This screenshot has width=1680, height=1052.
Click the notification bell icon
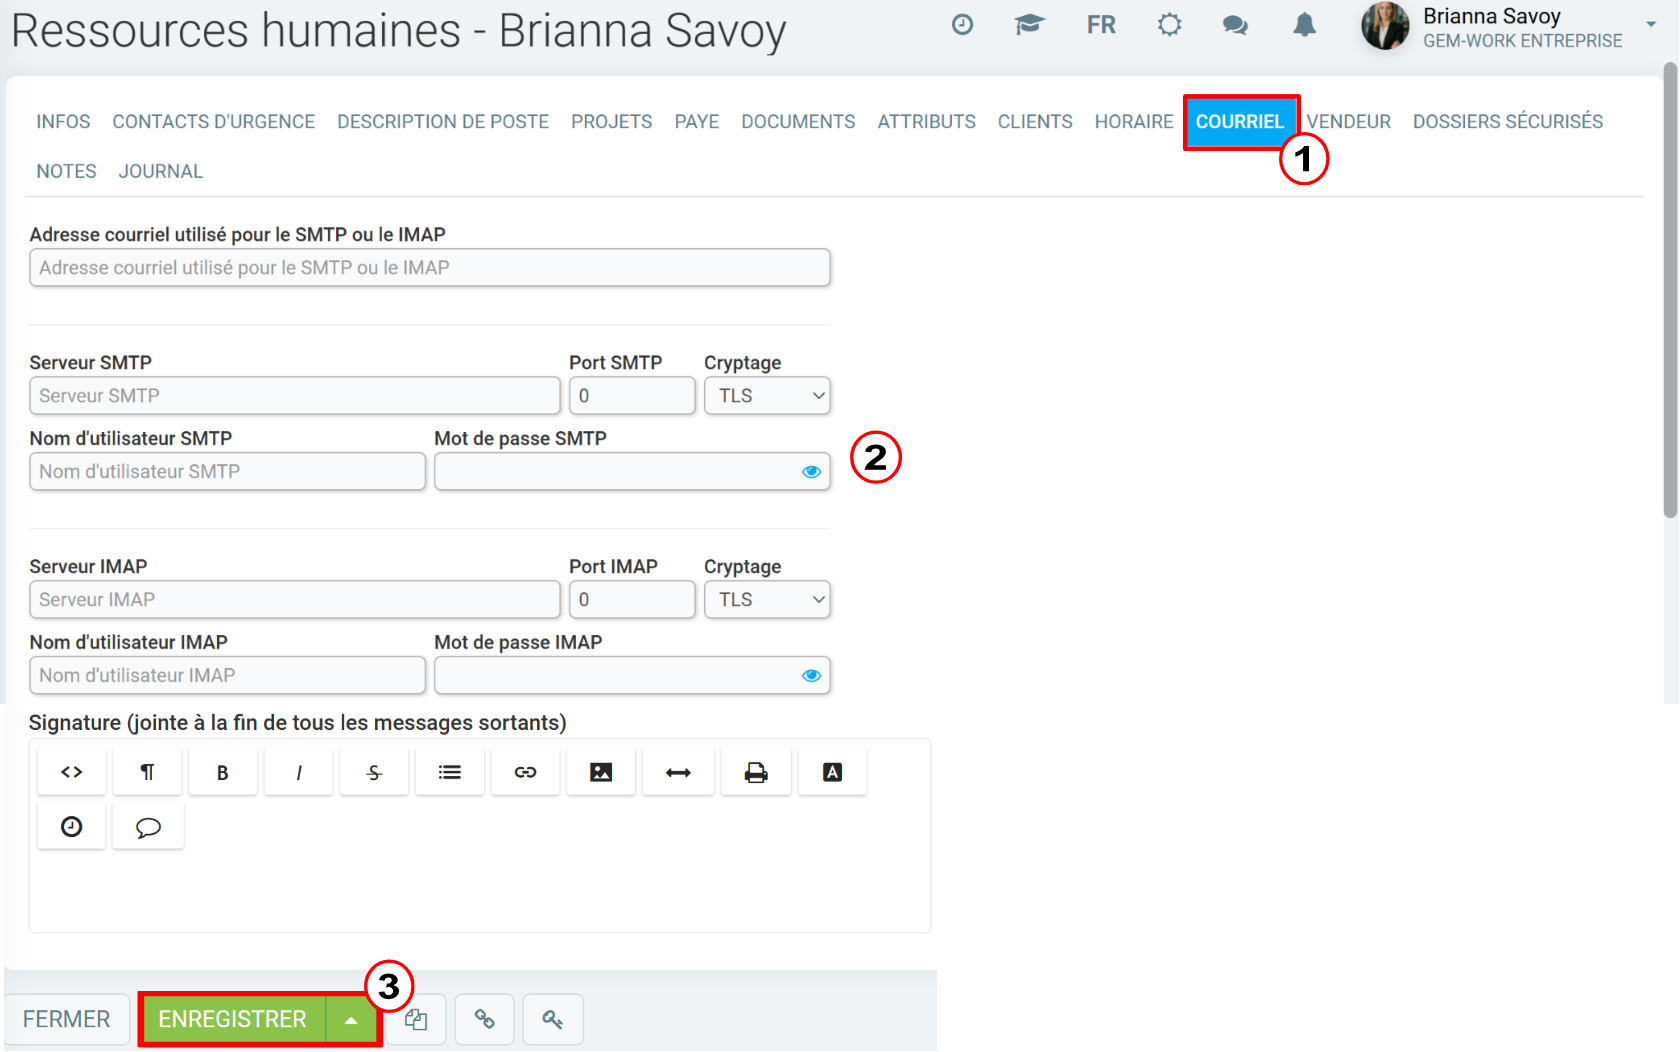[1304, 25]
